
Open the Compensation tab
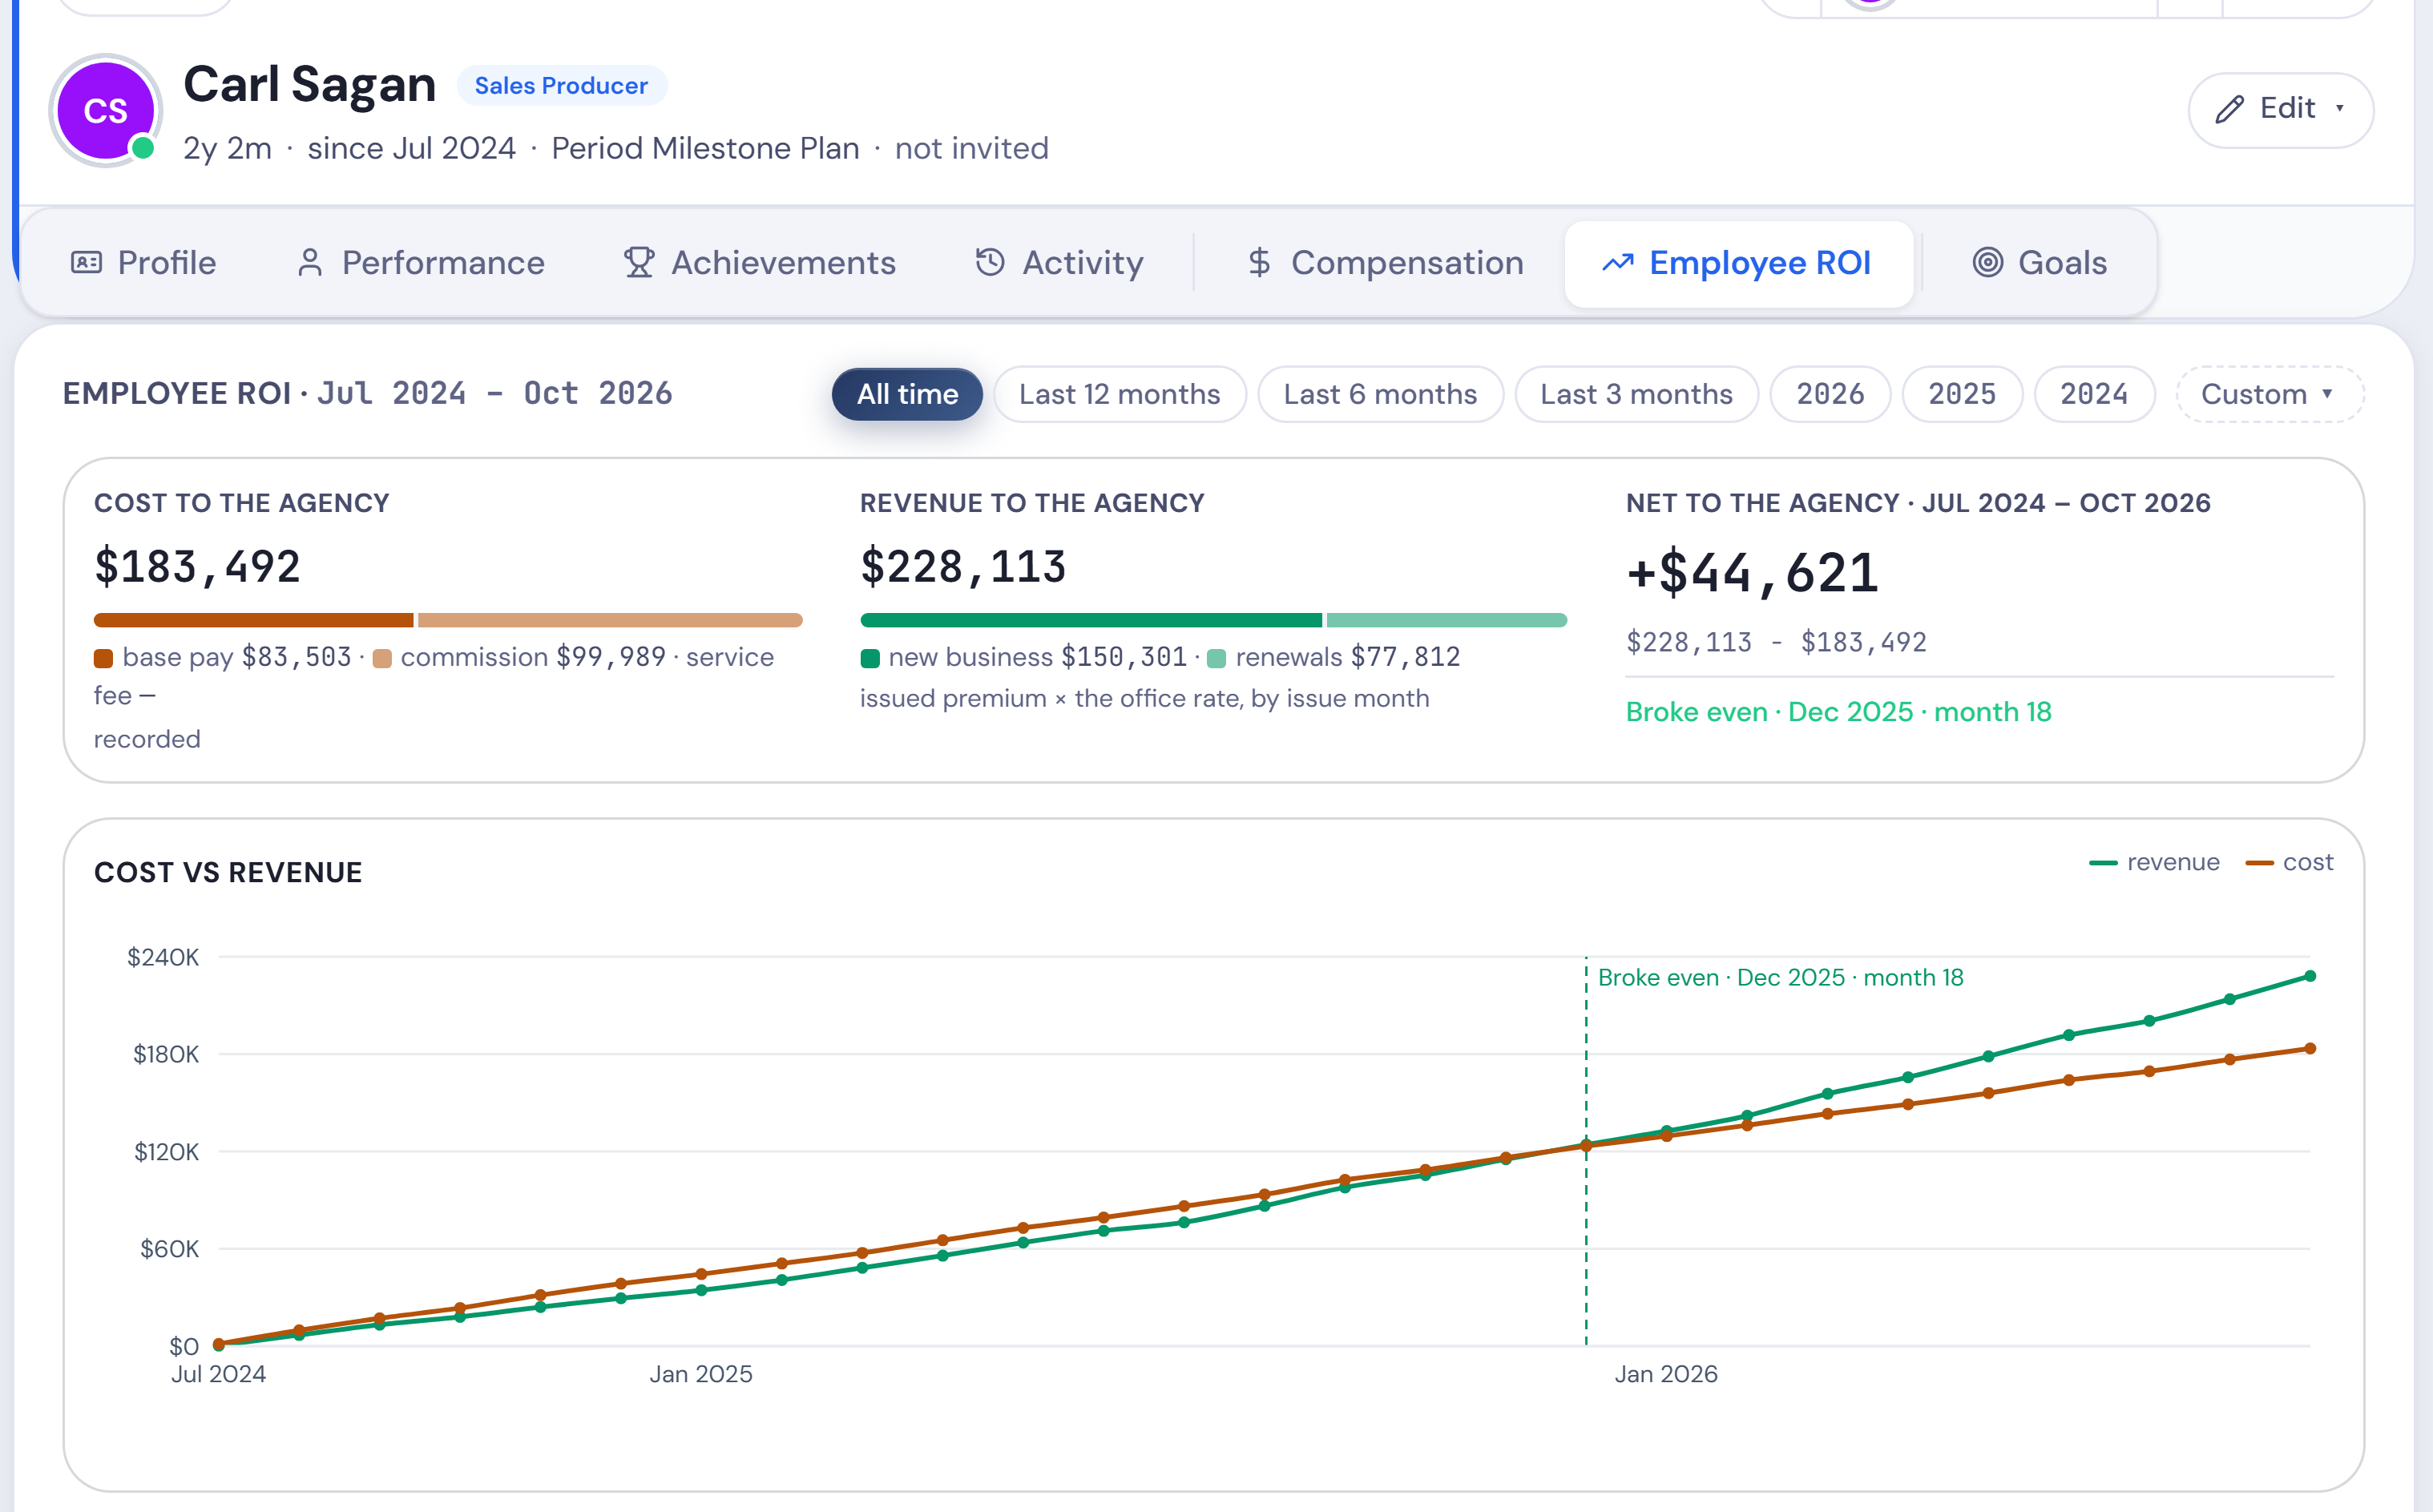(x=1385, y=263)
